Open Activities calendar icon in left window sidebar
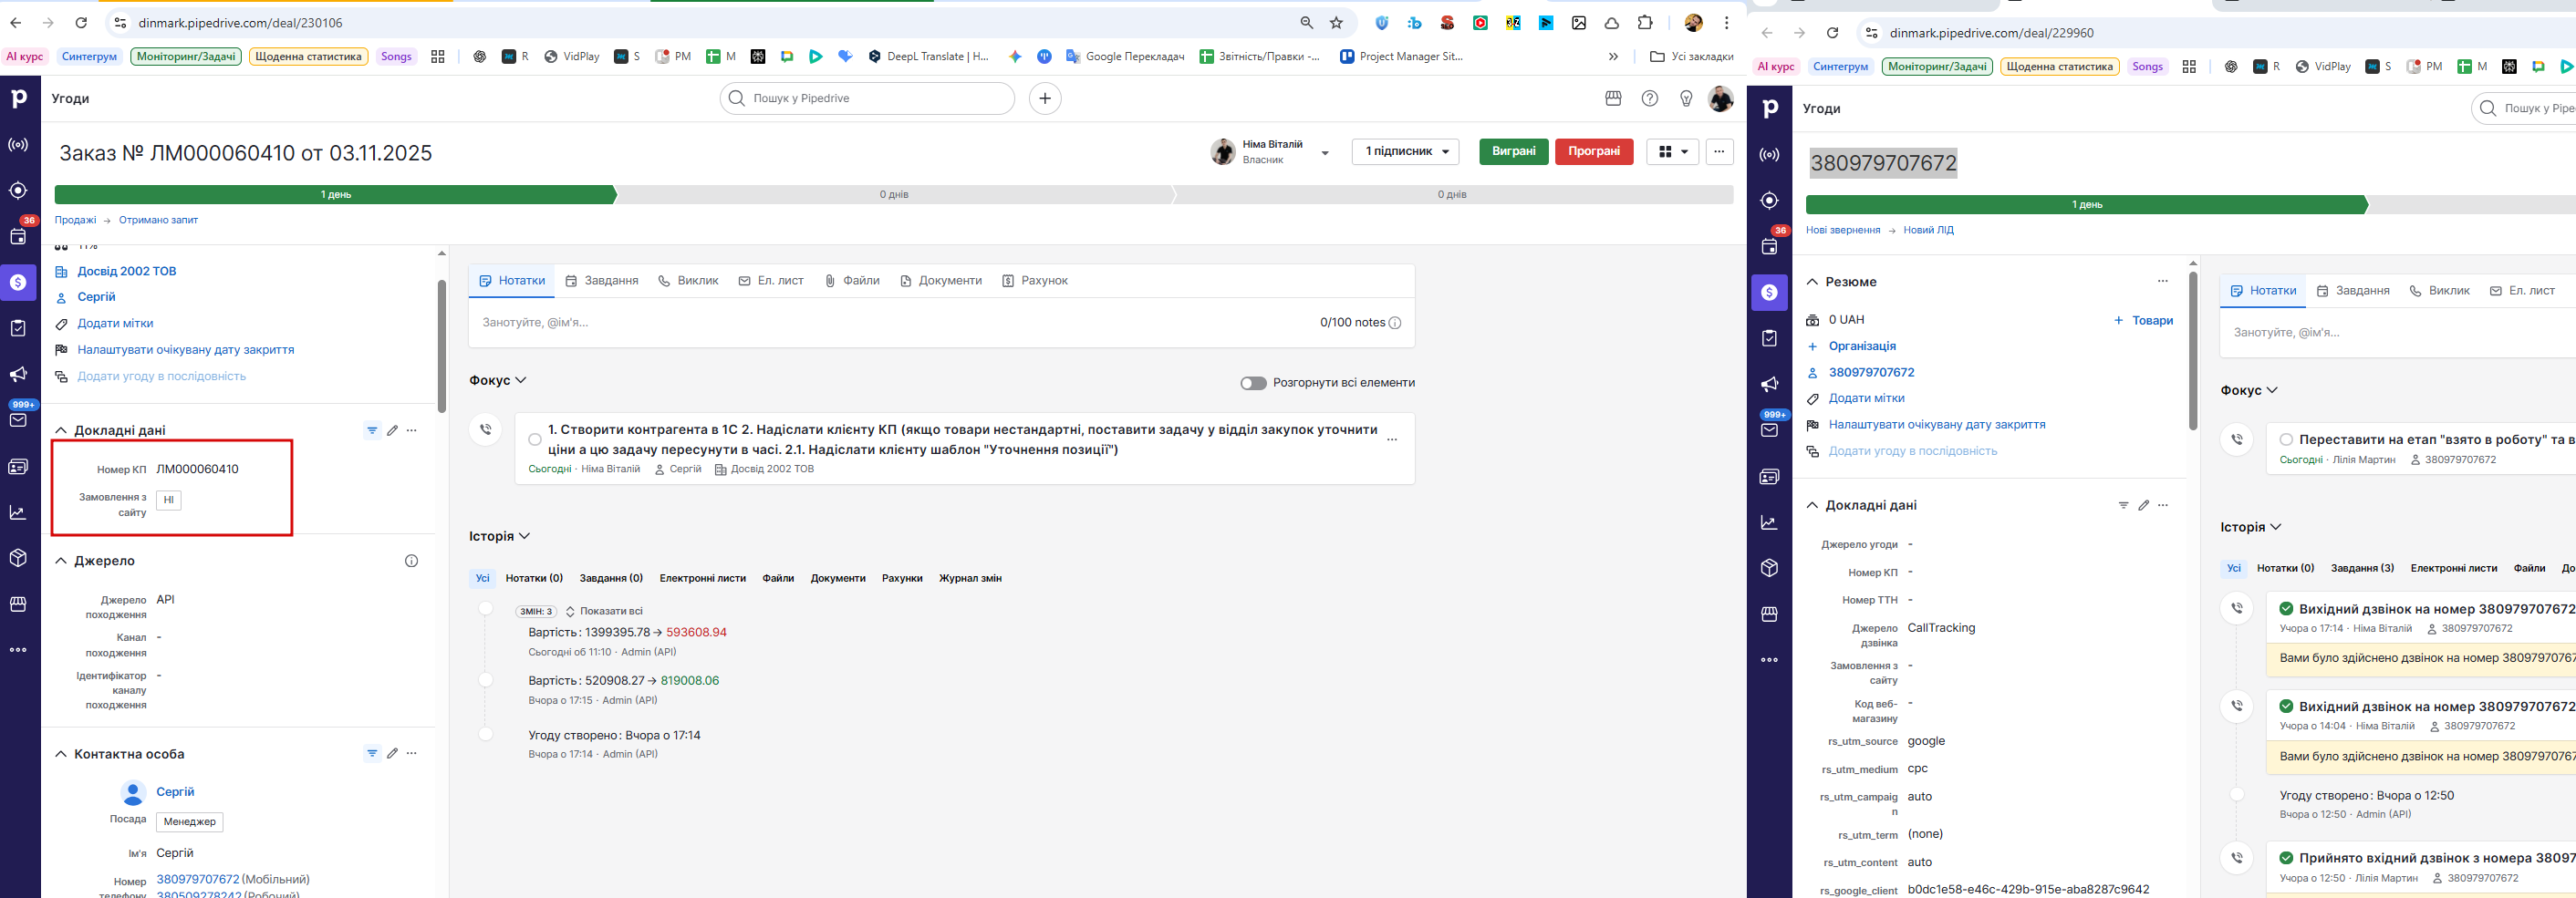 (18, 236)
